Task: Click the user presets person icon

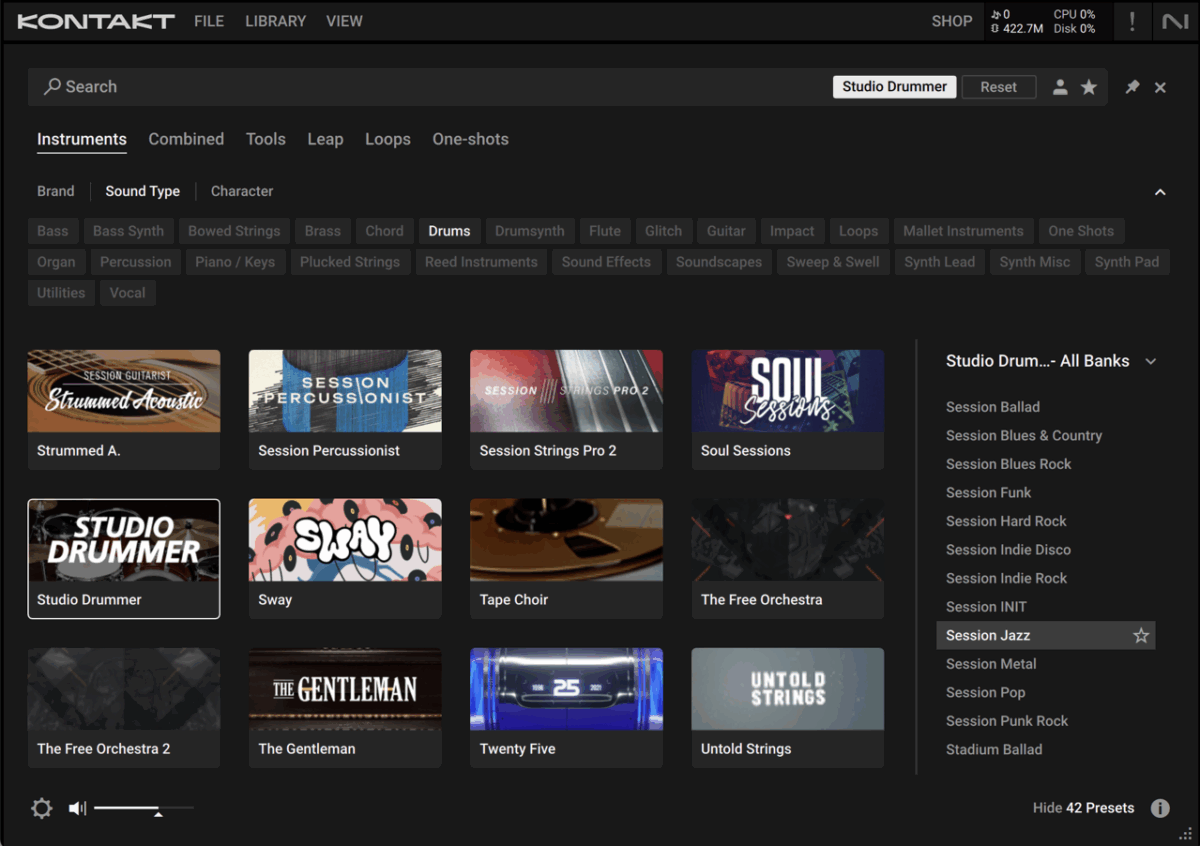Action: [x=1060, y=87]
